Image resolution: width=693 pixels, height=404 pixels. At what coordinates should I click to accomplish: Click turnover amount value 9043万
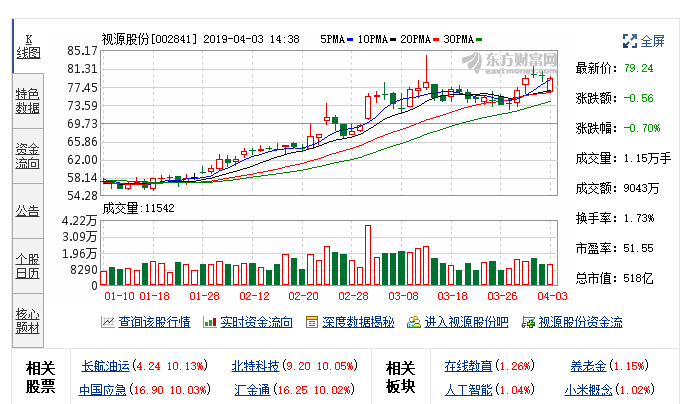tap(641, 188)
